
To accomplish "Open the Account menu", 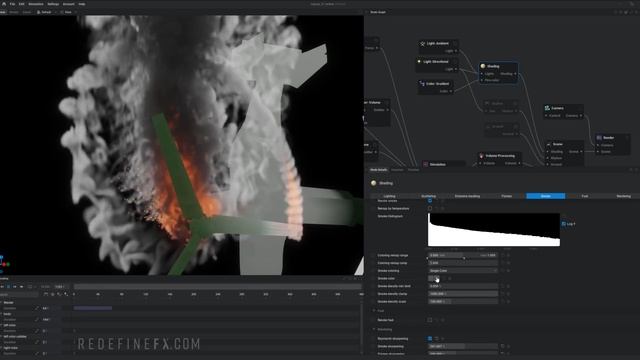I will point(69,4).
